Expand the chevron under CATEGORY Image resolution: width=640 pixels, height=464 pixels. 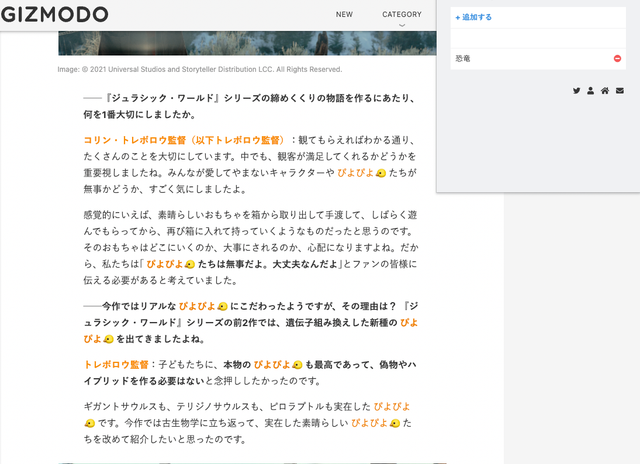pyautogui.click(x=402, y=25)
